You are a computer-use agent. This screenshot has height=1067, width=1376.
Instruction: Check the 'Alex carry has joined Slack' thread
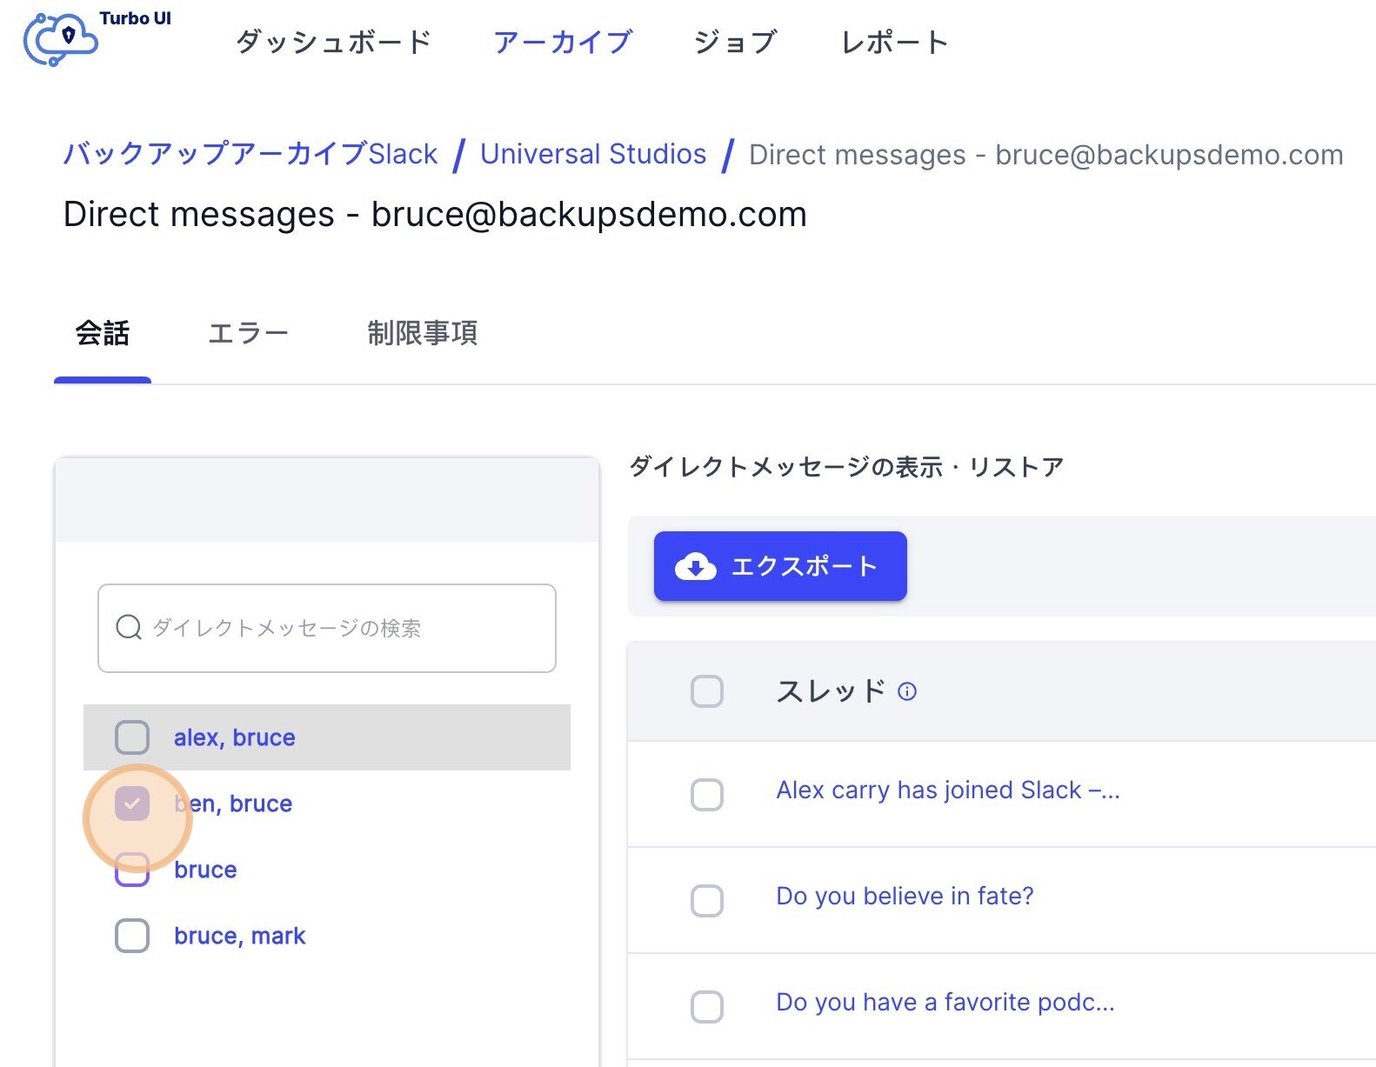[x=707, y=794]
